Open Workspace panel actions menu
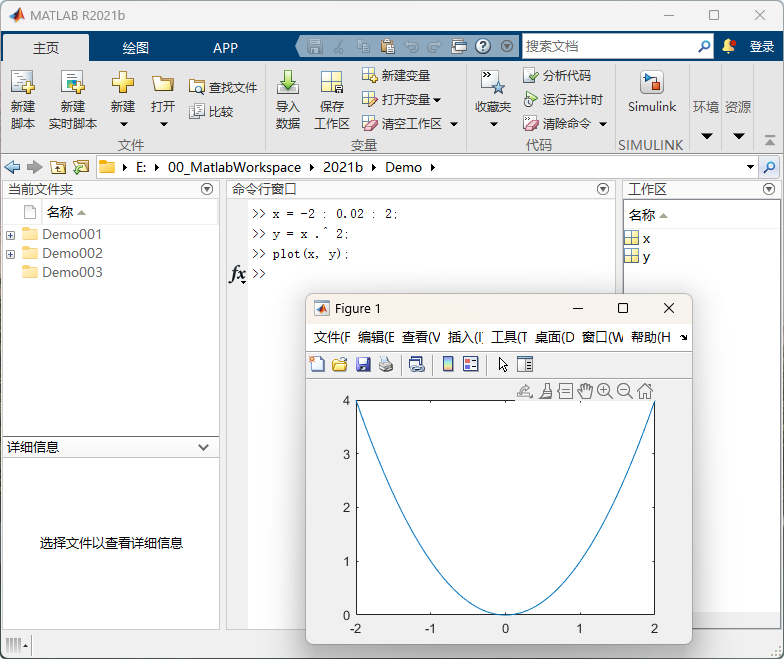This screenshot has height=659, width=784. (768, 189)
